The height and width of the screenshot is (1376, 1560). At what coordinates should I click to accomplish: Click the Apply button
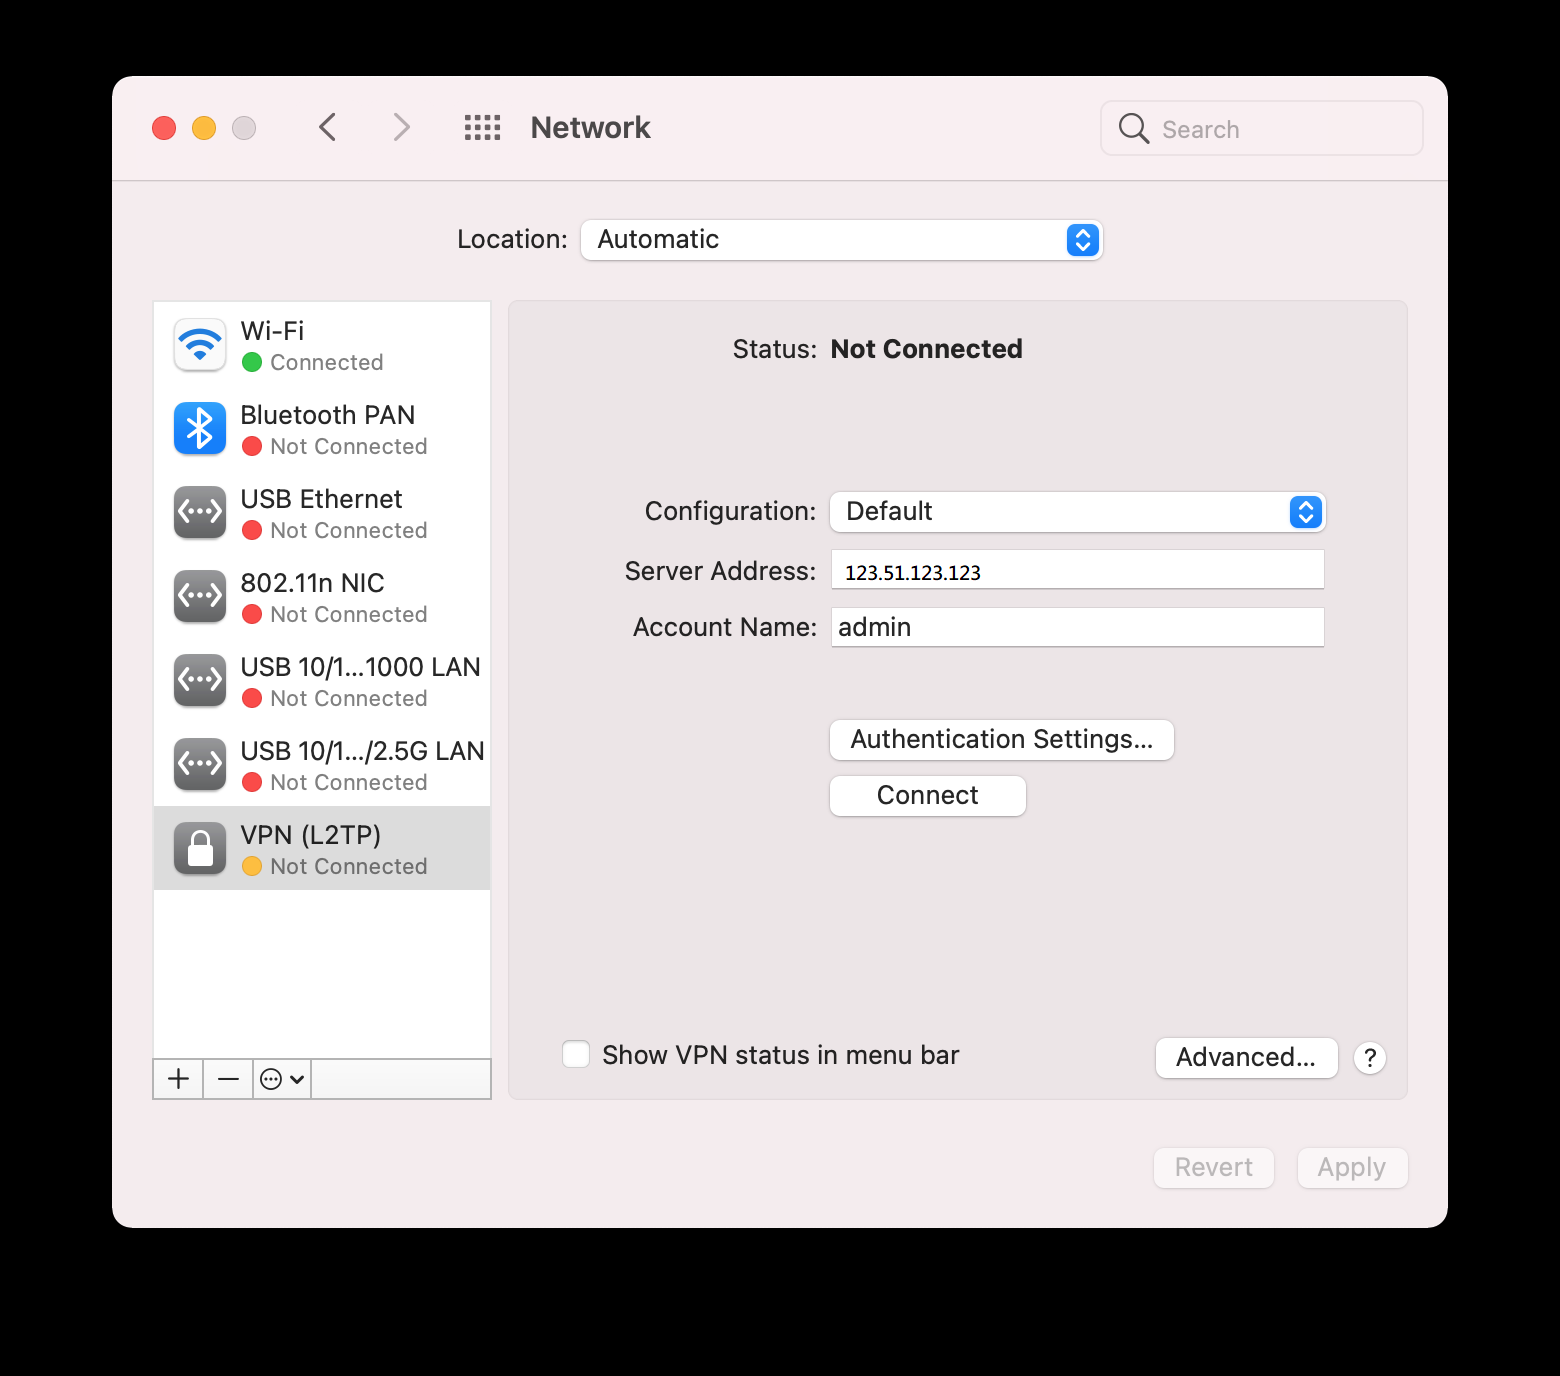point(1352,1167)
